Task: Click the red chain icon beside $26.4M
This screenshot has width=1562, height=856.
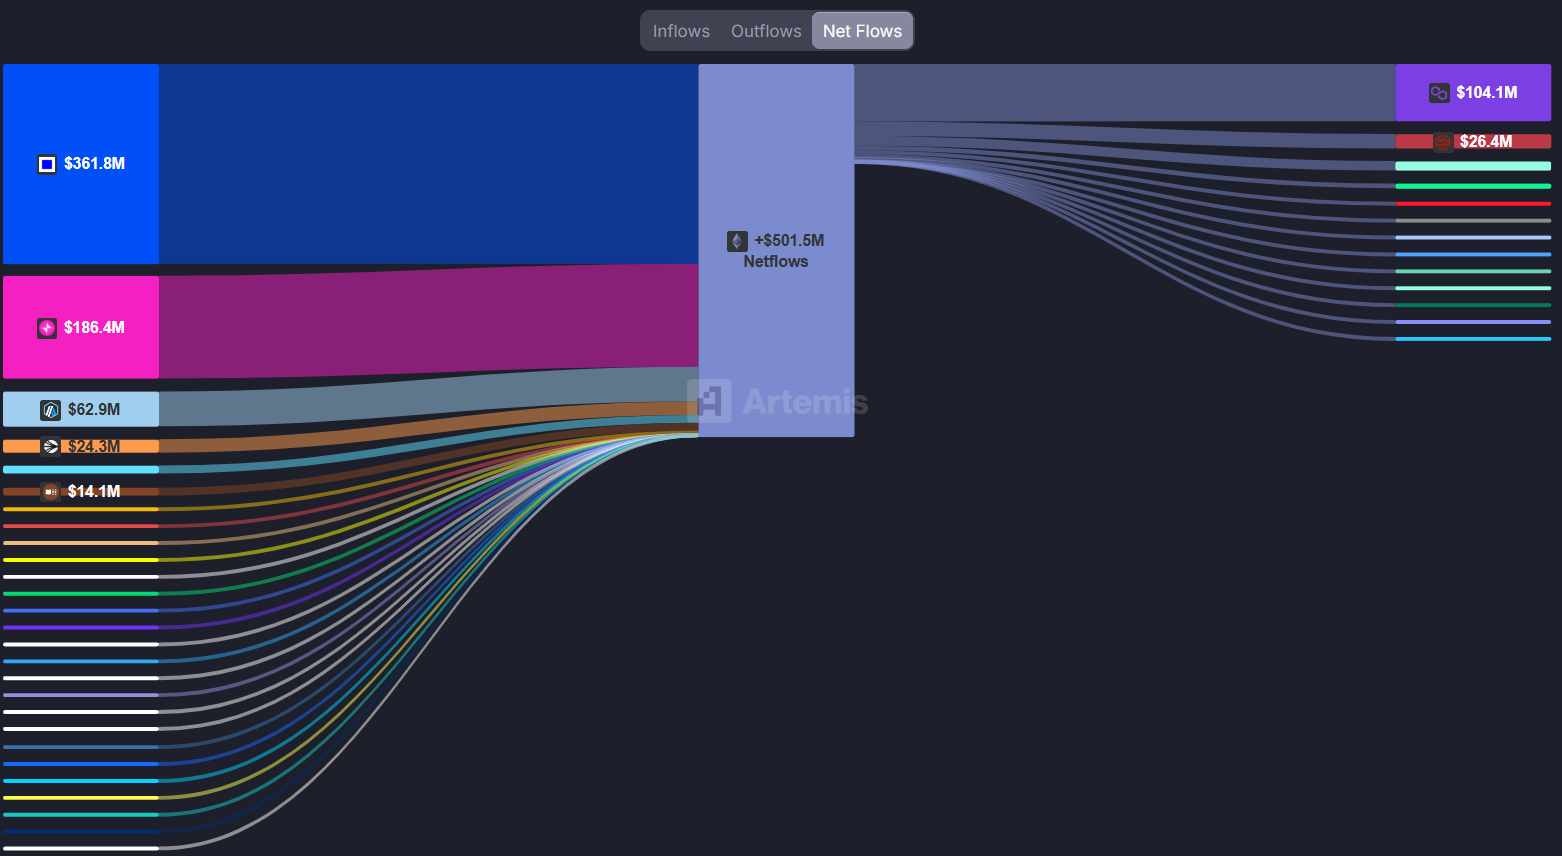Action: pyautogui.click(x=1443, y=142)
